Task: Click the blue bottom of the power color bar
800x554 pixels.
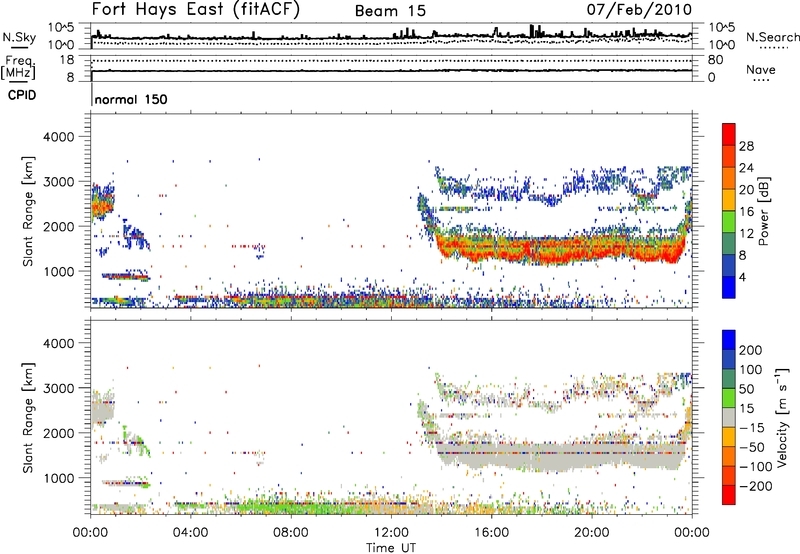Action: pos(729,287)
